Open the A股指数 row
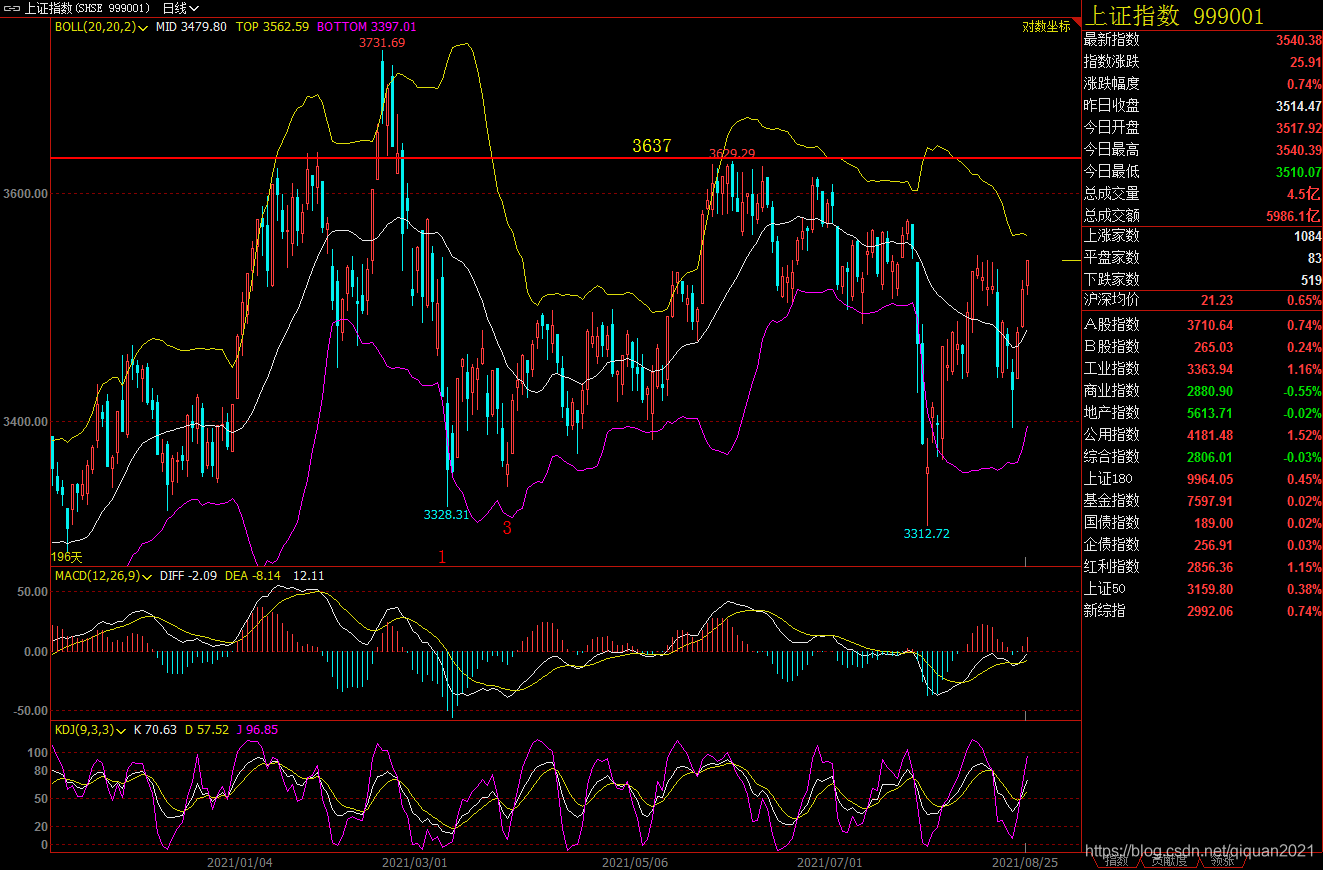The height and width of the screenshot is (870, 1323). point(1203,325)
